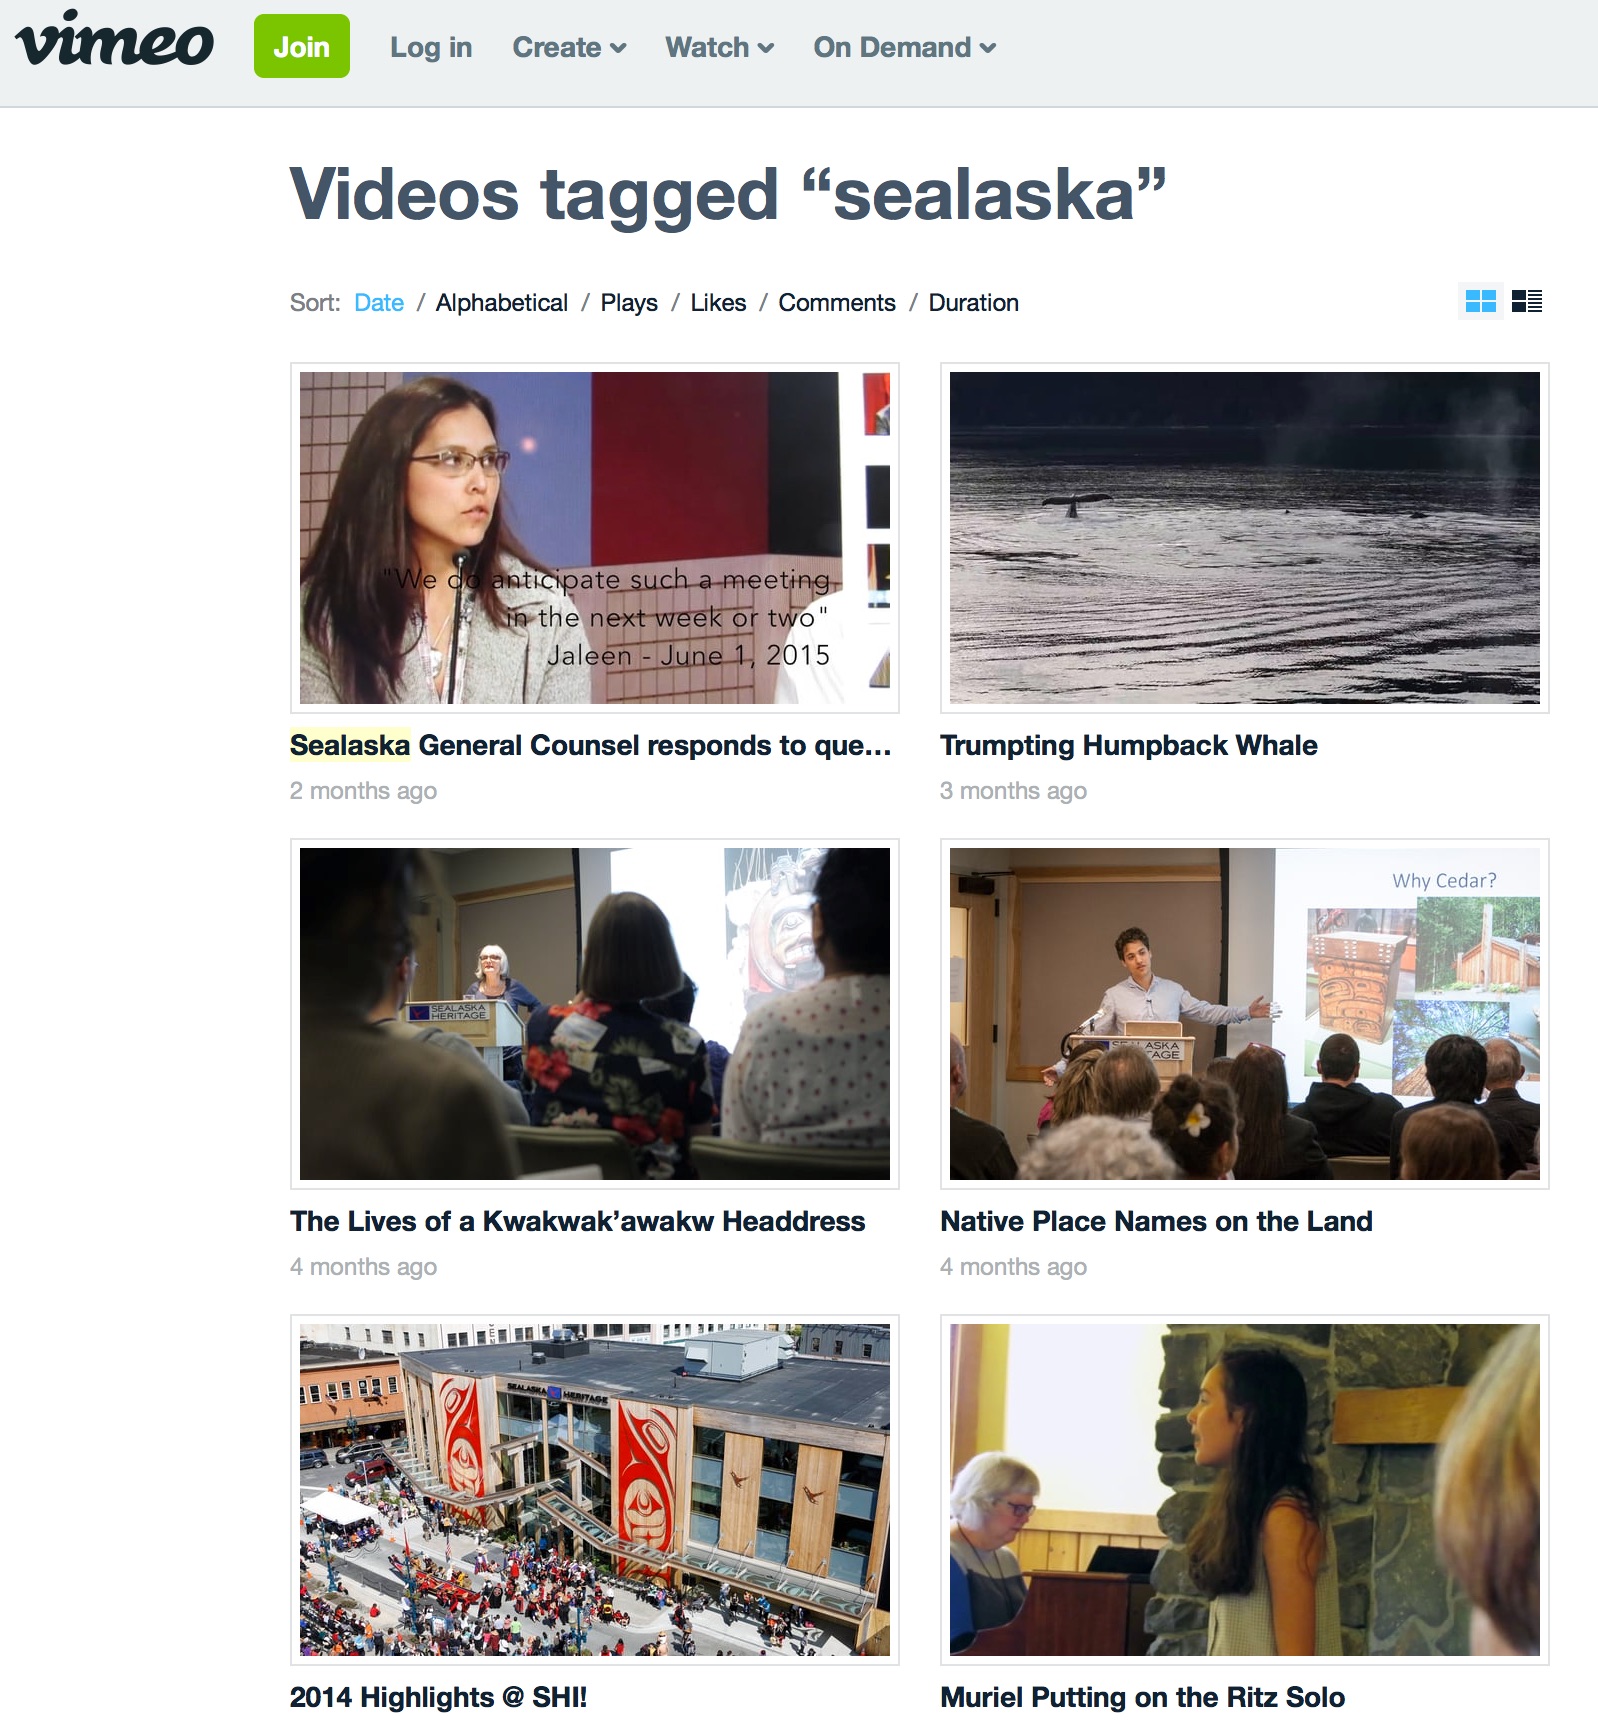Open Sealaska General Counsel video thumbnail

tap(595, 538)
